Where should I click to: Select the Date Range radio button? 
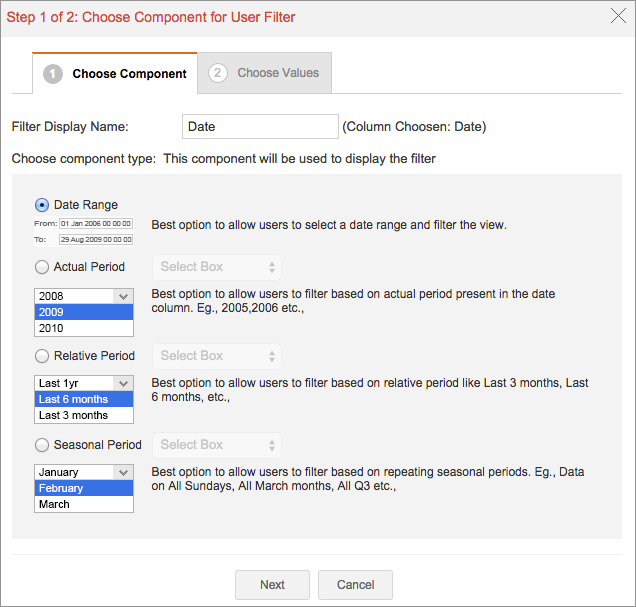pyautogui.click(x=42, y=205)
